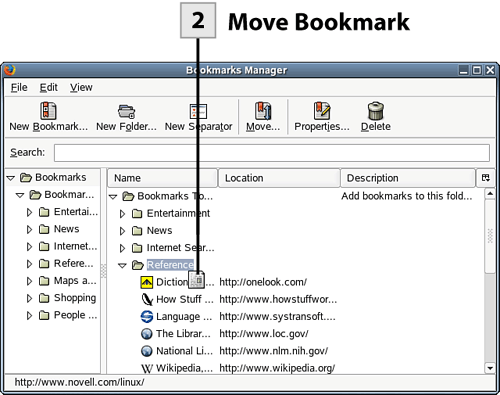500x395 pixels.
Task: Maximize the Bookmarks Manager window
Action: pos(477,70)
